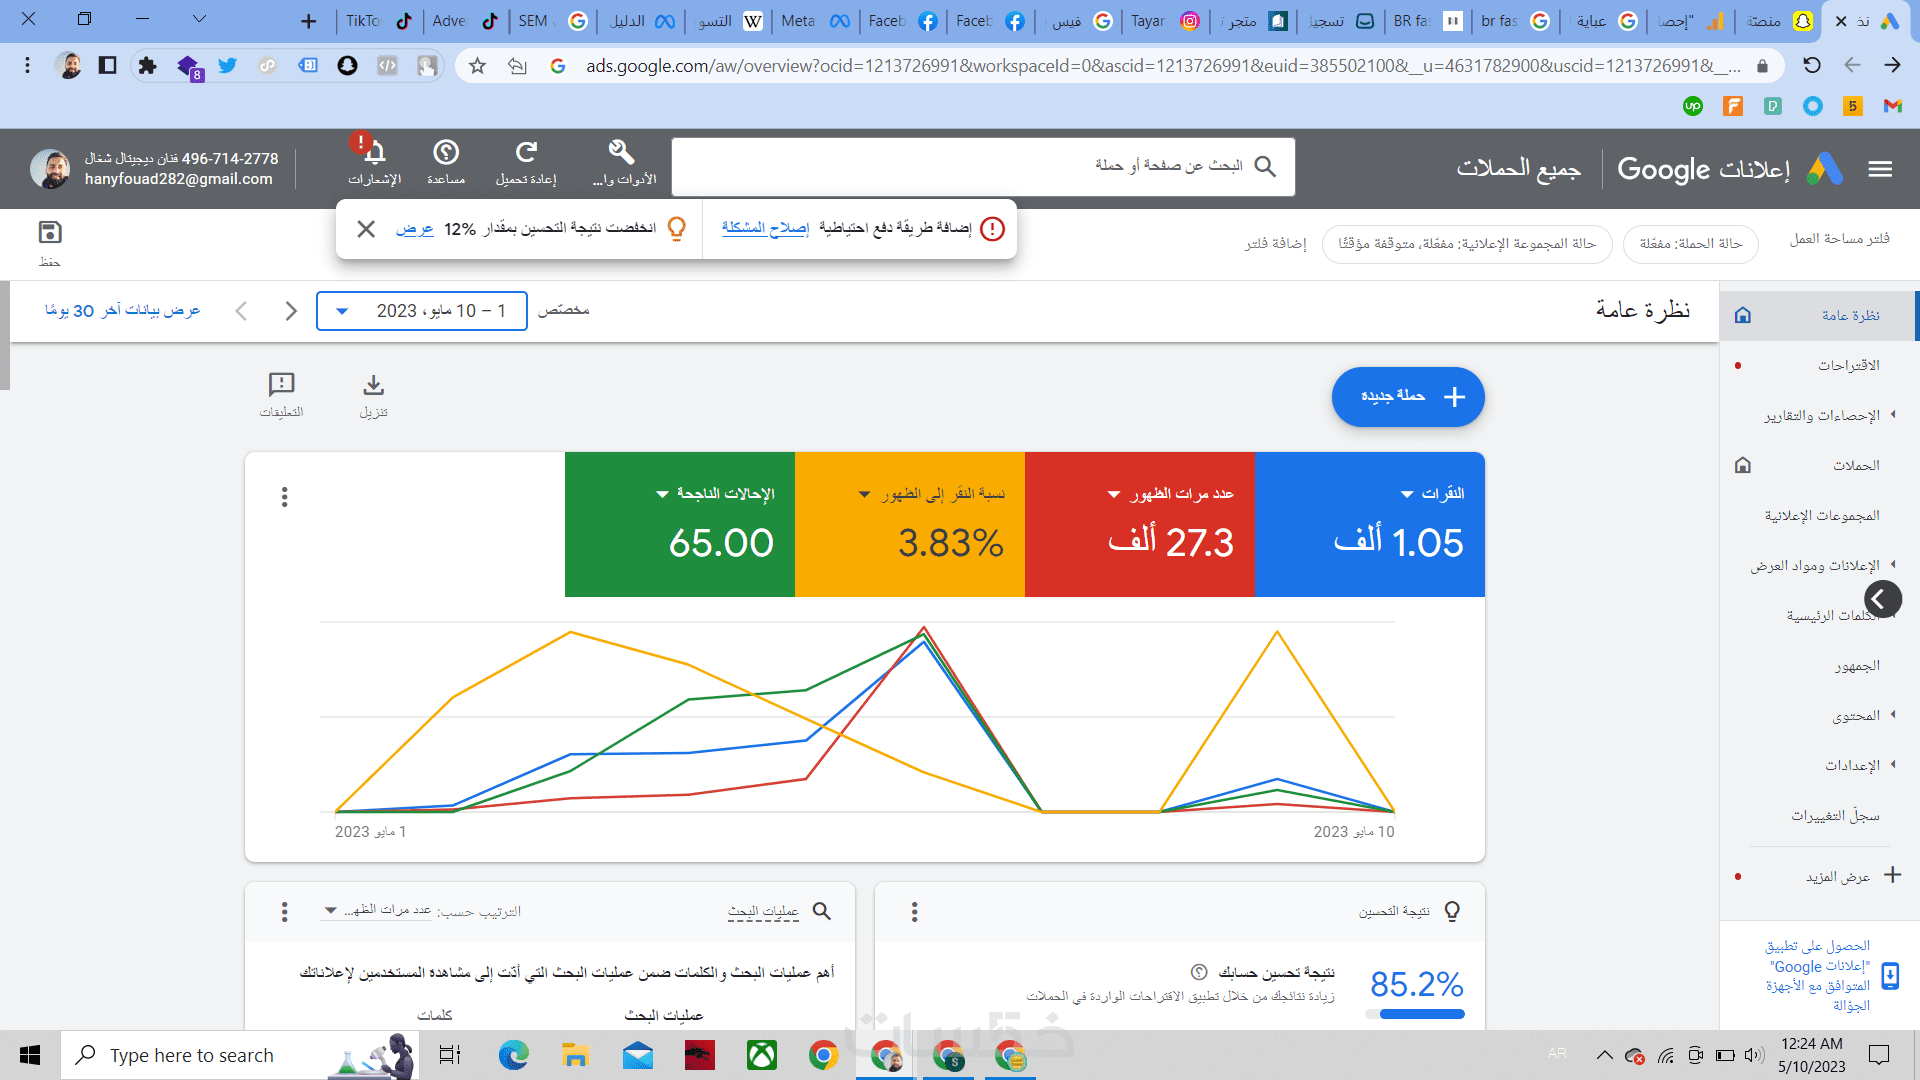Open the feedback comments icon

click(x=281, y=385)
